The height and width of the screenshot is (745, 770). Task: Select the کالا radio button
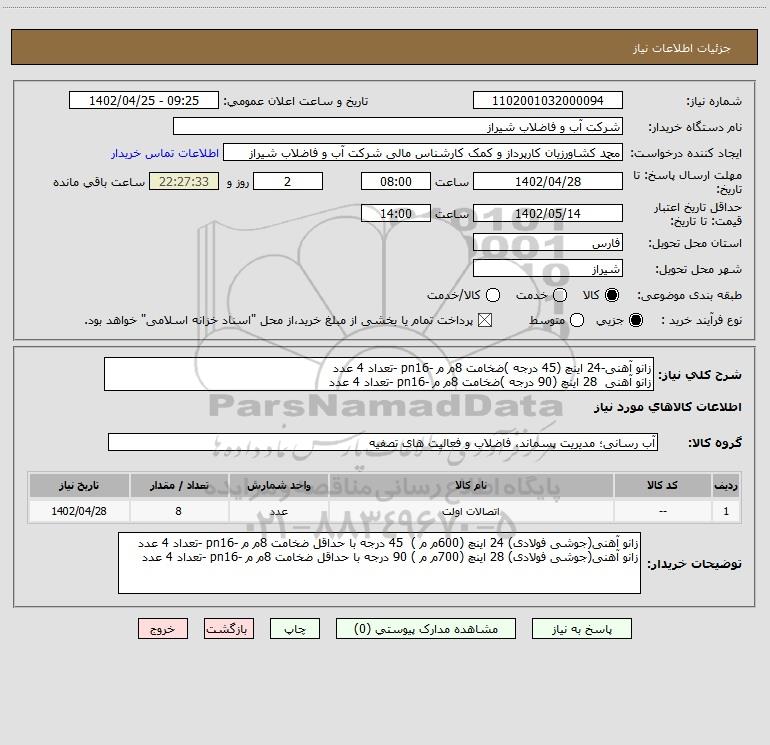[x=612, y=295]
